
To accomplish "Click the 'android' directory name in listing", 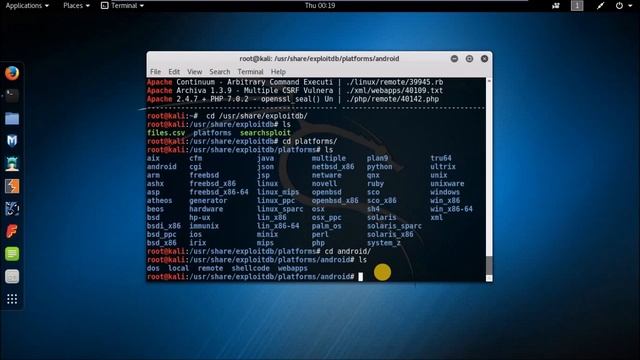I will (162, 167).
